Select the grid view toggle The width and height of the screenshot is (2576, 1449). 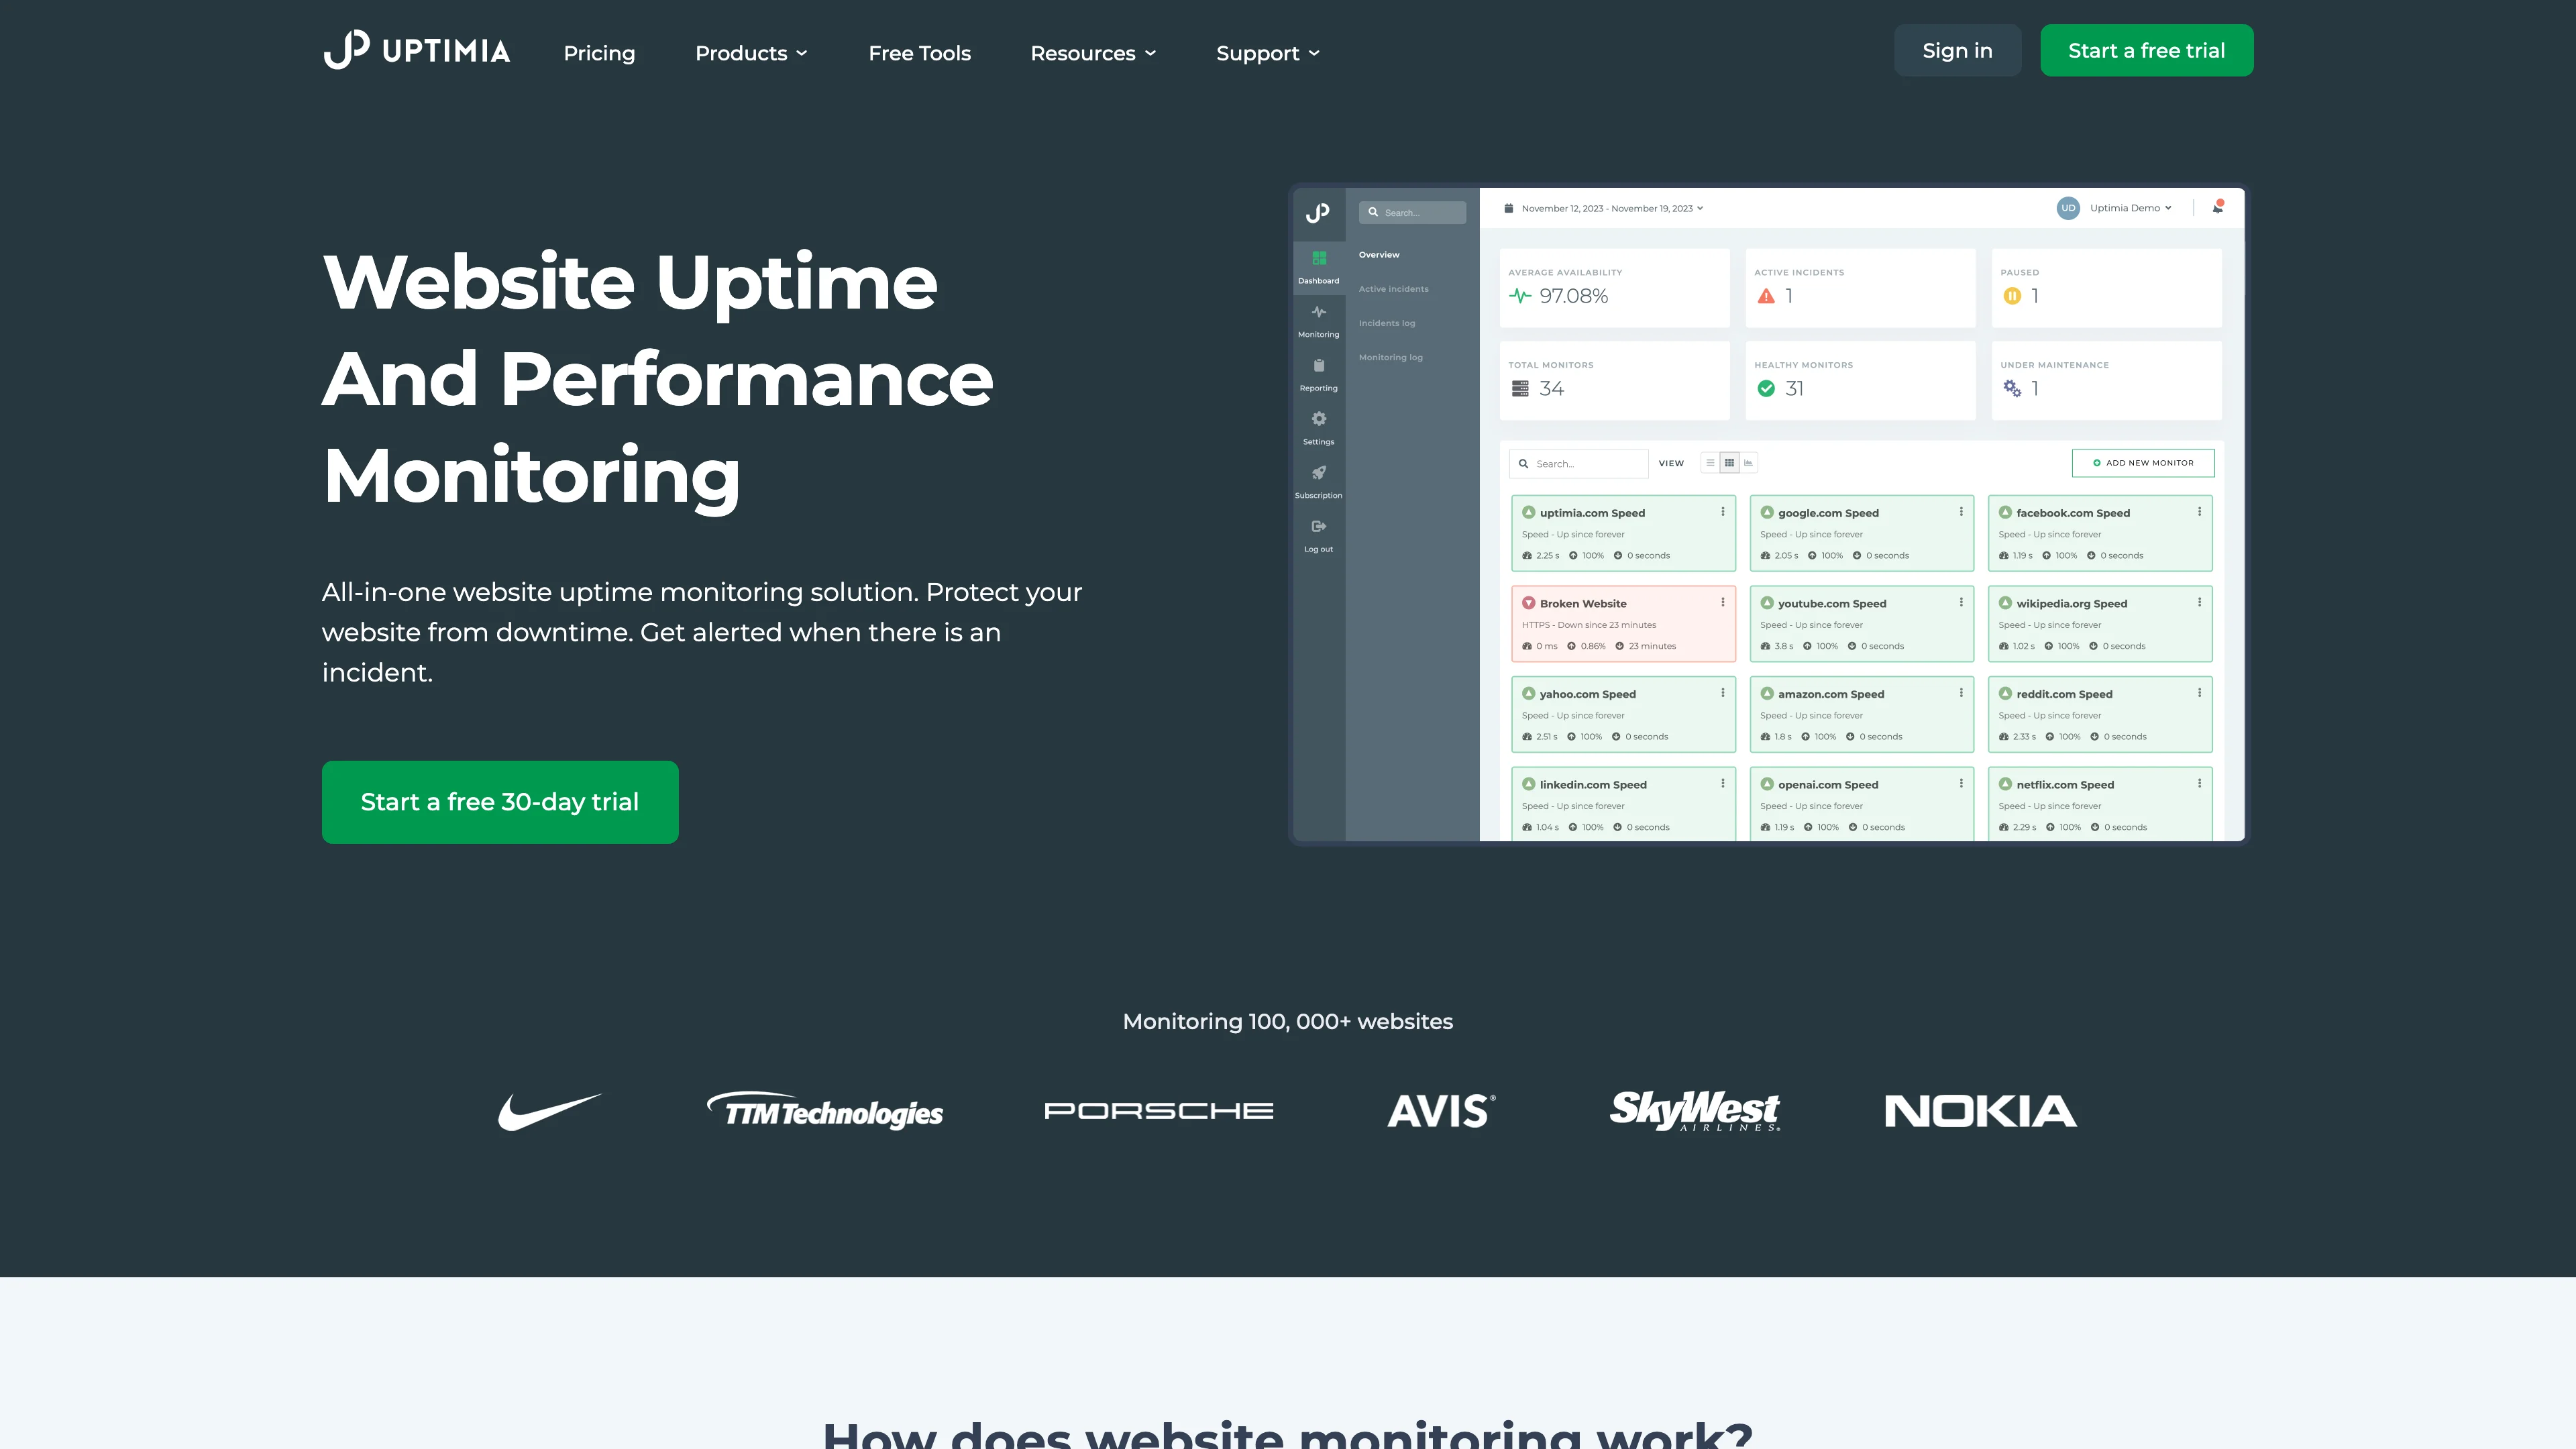(1730, 463)
